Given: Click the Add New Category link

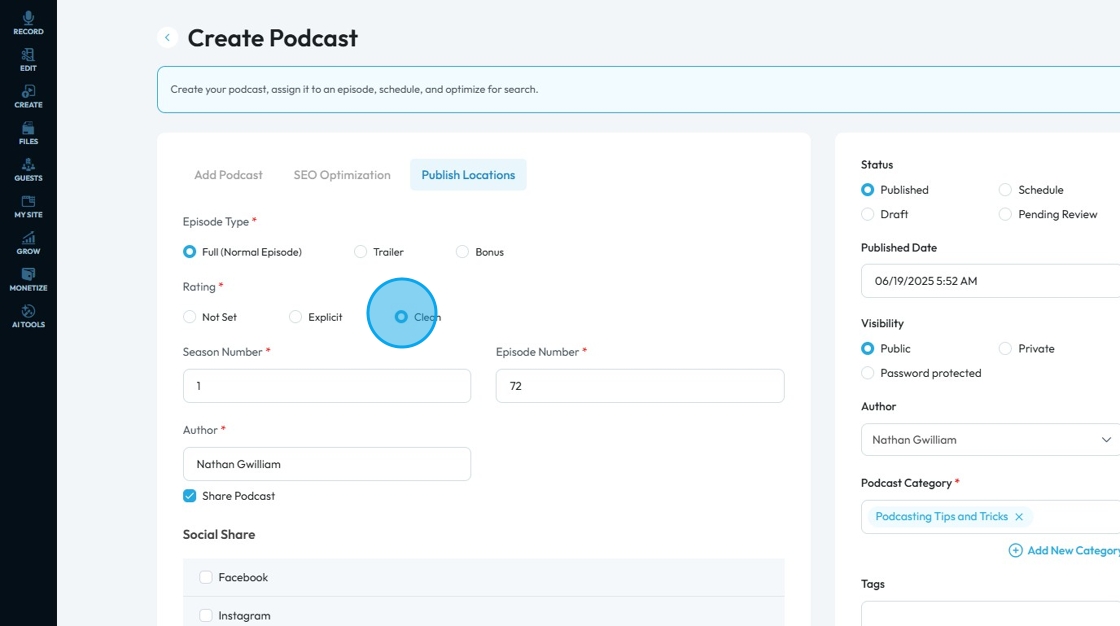Looking at the screenshot, I should point(1065,550).
